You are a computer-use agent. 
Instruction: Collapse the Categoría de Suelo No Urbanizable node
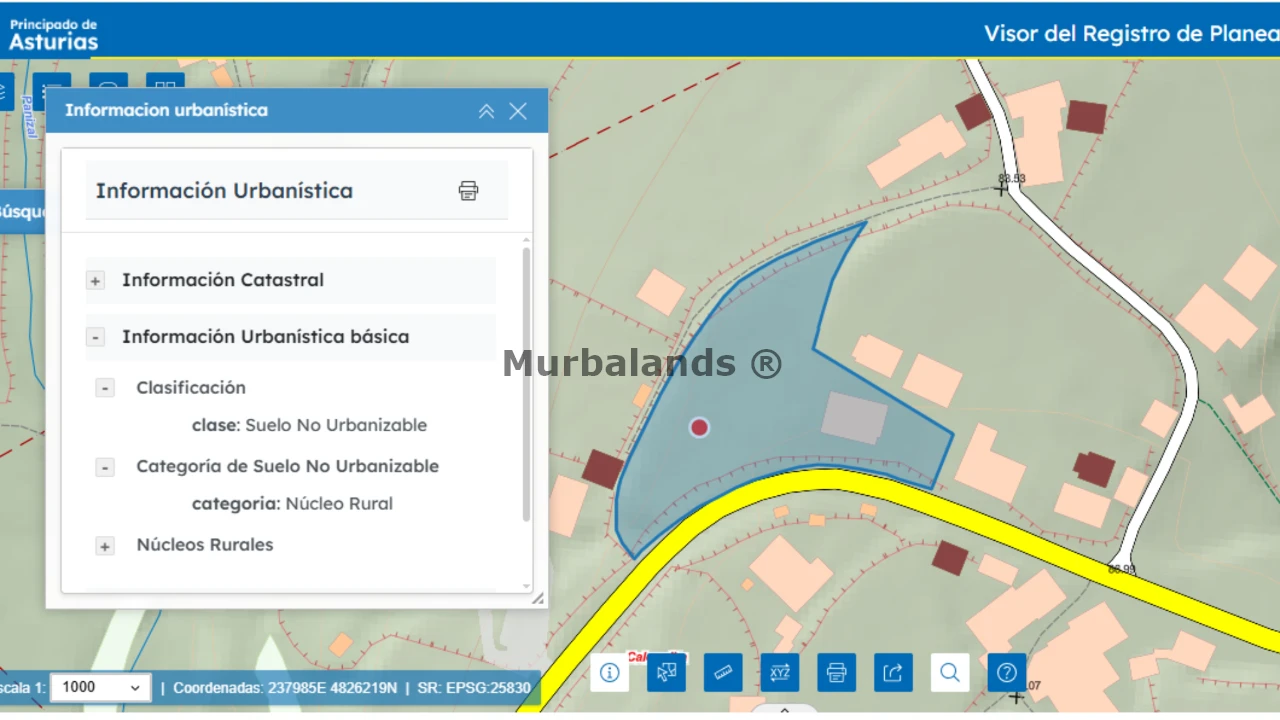click(x=105, y=467)
